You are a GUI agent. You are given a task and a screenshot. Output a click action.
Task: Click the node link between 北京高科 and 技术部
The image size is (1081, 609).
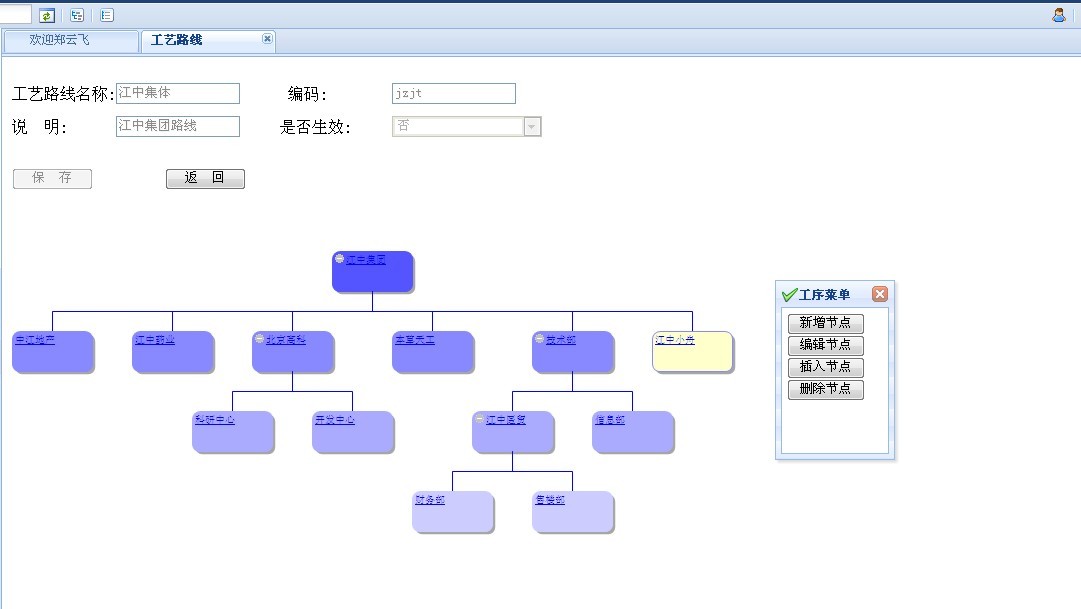pos(415,340)
